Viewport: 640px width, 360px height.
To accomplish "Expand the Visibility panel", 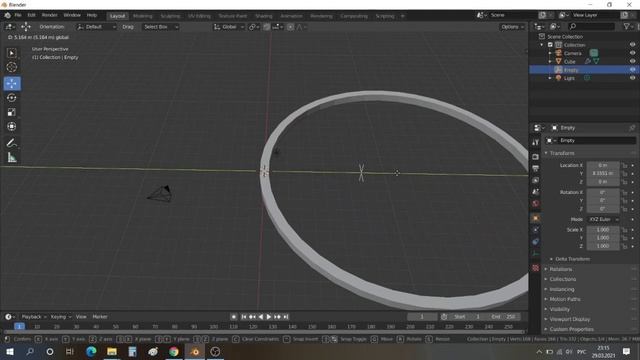I will tap(559, 309).
